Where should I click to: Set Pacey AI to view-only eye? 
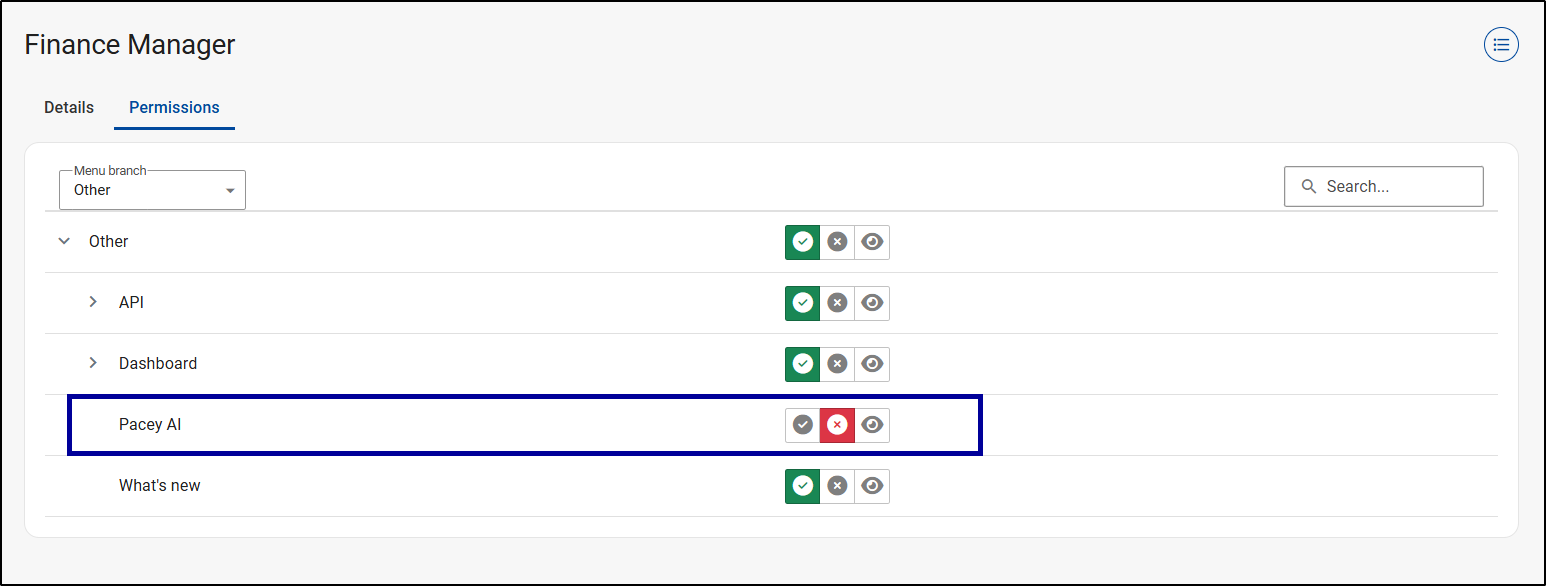872,425
